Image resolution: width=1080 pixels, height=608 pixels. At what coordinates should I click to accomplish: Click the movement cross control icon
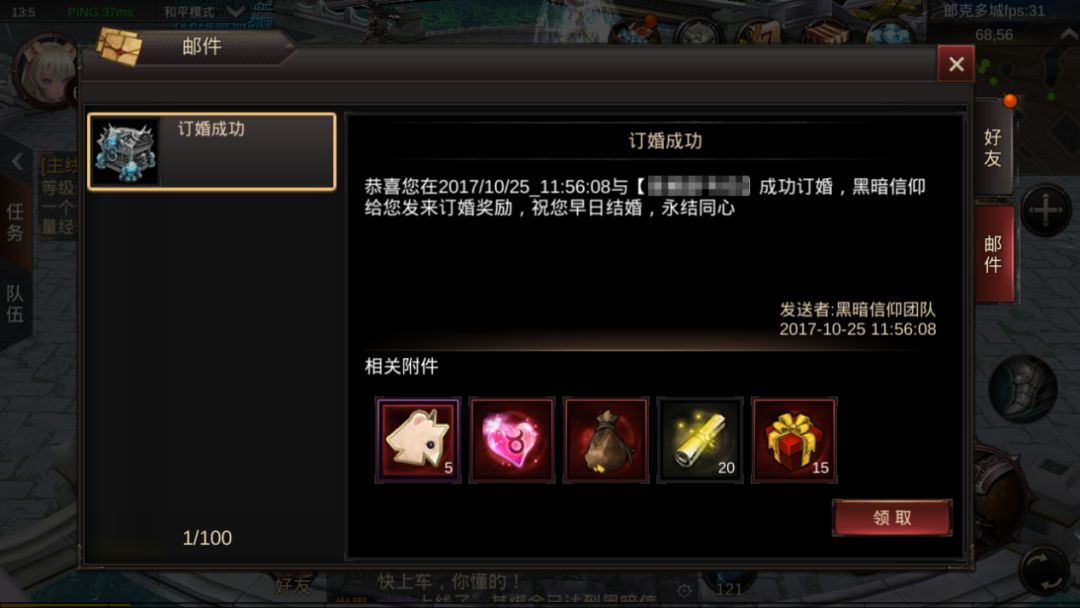(x=1045, y=211)
